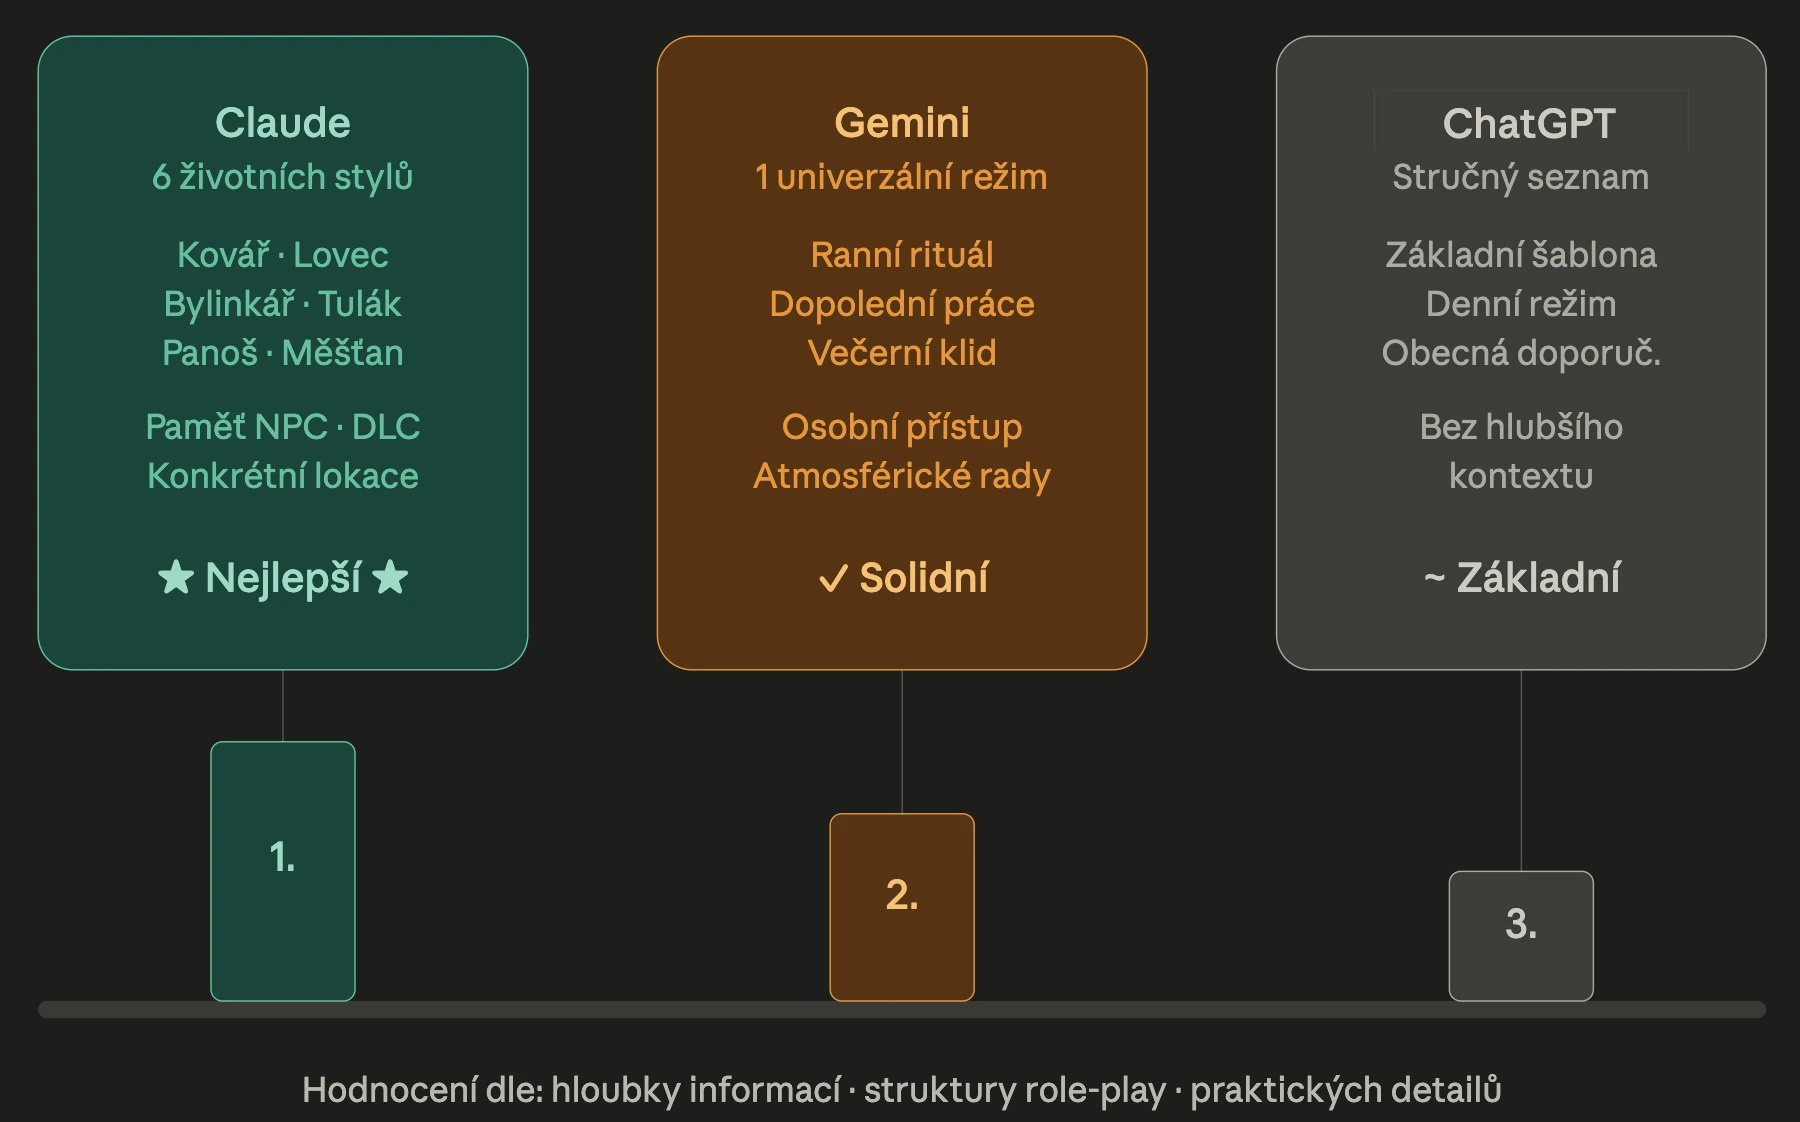Click the "Bez hlubšího kontextu" text
The height and width of the screenshot is (1122, 1800).
point(1521,451)
